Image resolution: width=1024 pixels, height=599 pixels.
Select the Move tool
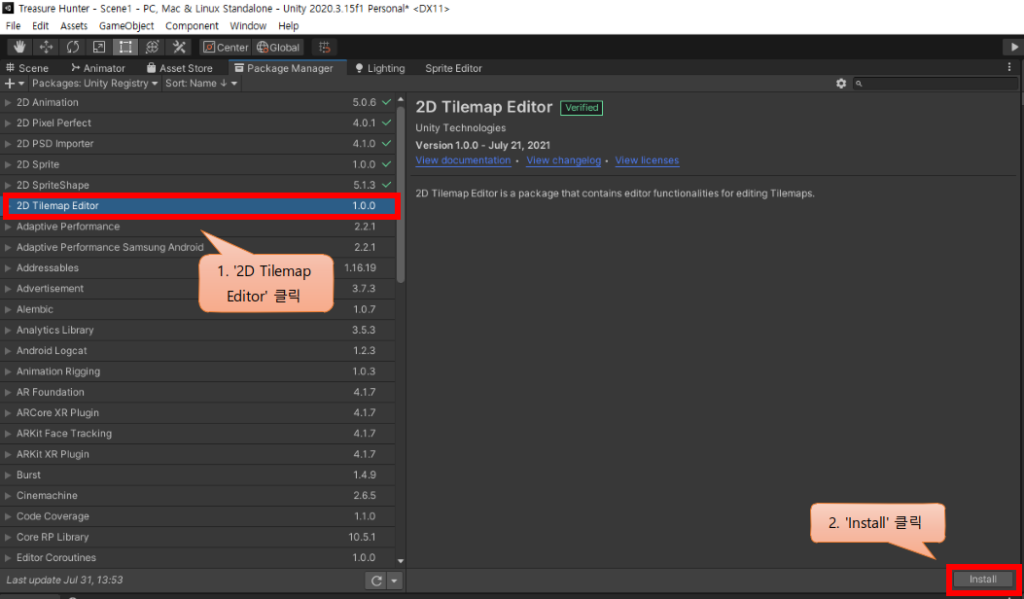point(46,47)
